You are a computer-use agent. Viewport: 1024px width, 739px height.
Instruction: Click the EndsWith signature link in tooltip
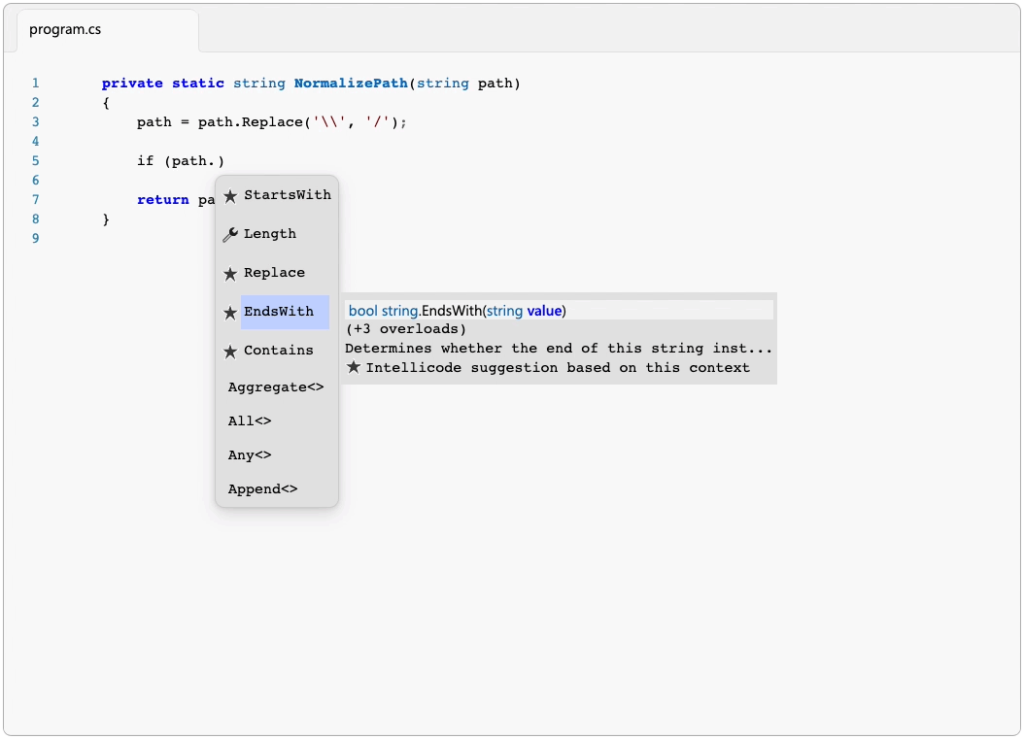[456, 310]
